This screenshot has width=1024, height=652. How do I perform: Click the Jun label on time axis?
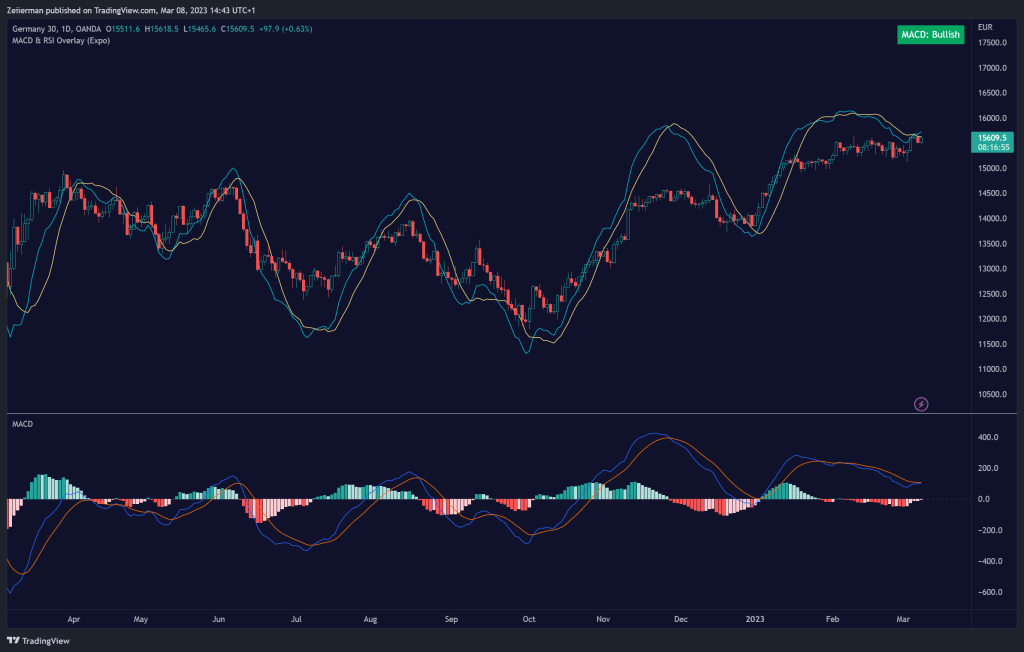coord(219,619)
